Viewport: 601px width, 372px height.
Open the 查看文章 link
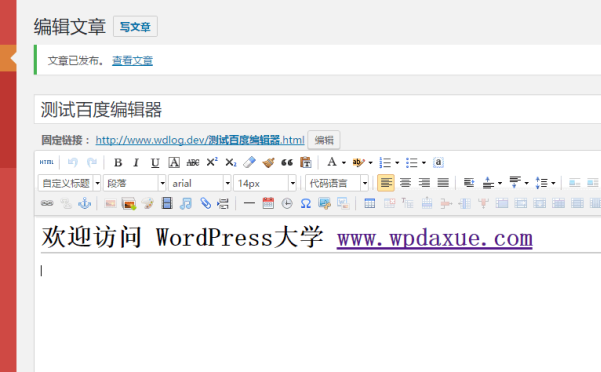tap(132, 61)
